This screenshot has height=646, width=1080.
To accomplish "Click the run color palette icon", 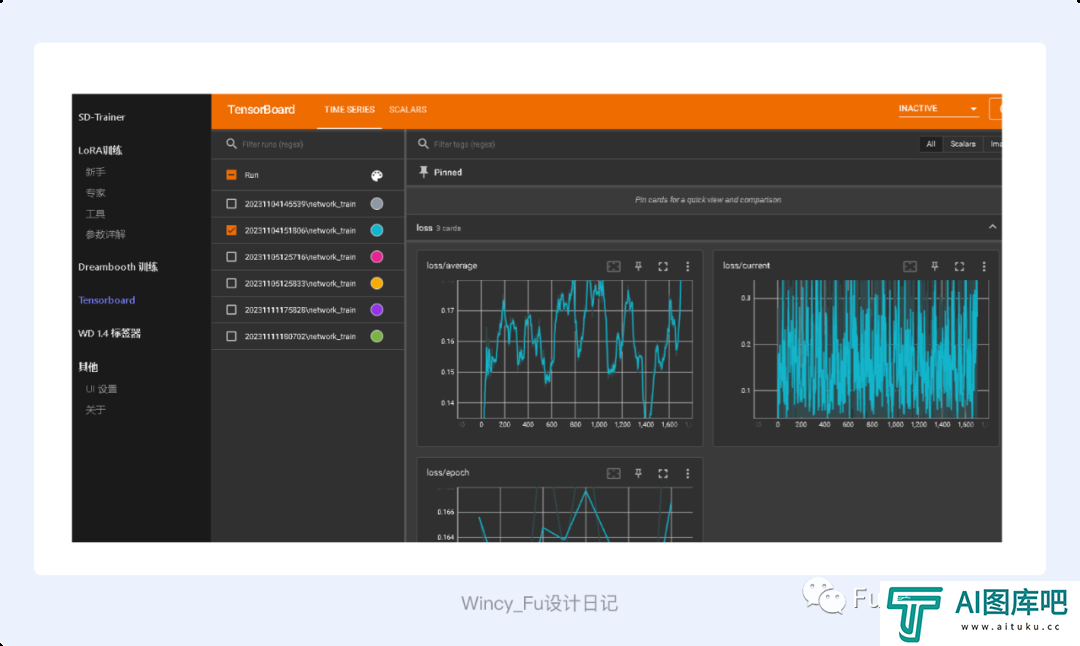I will tap(377, 176).
